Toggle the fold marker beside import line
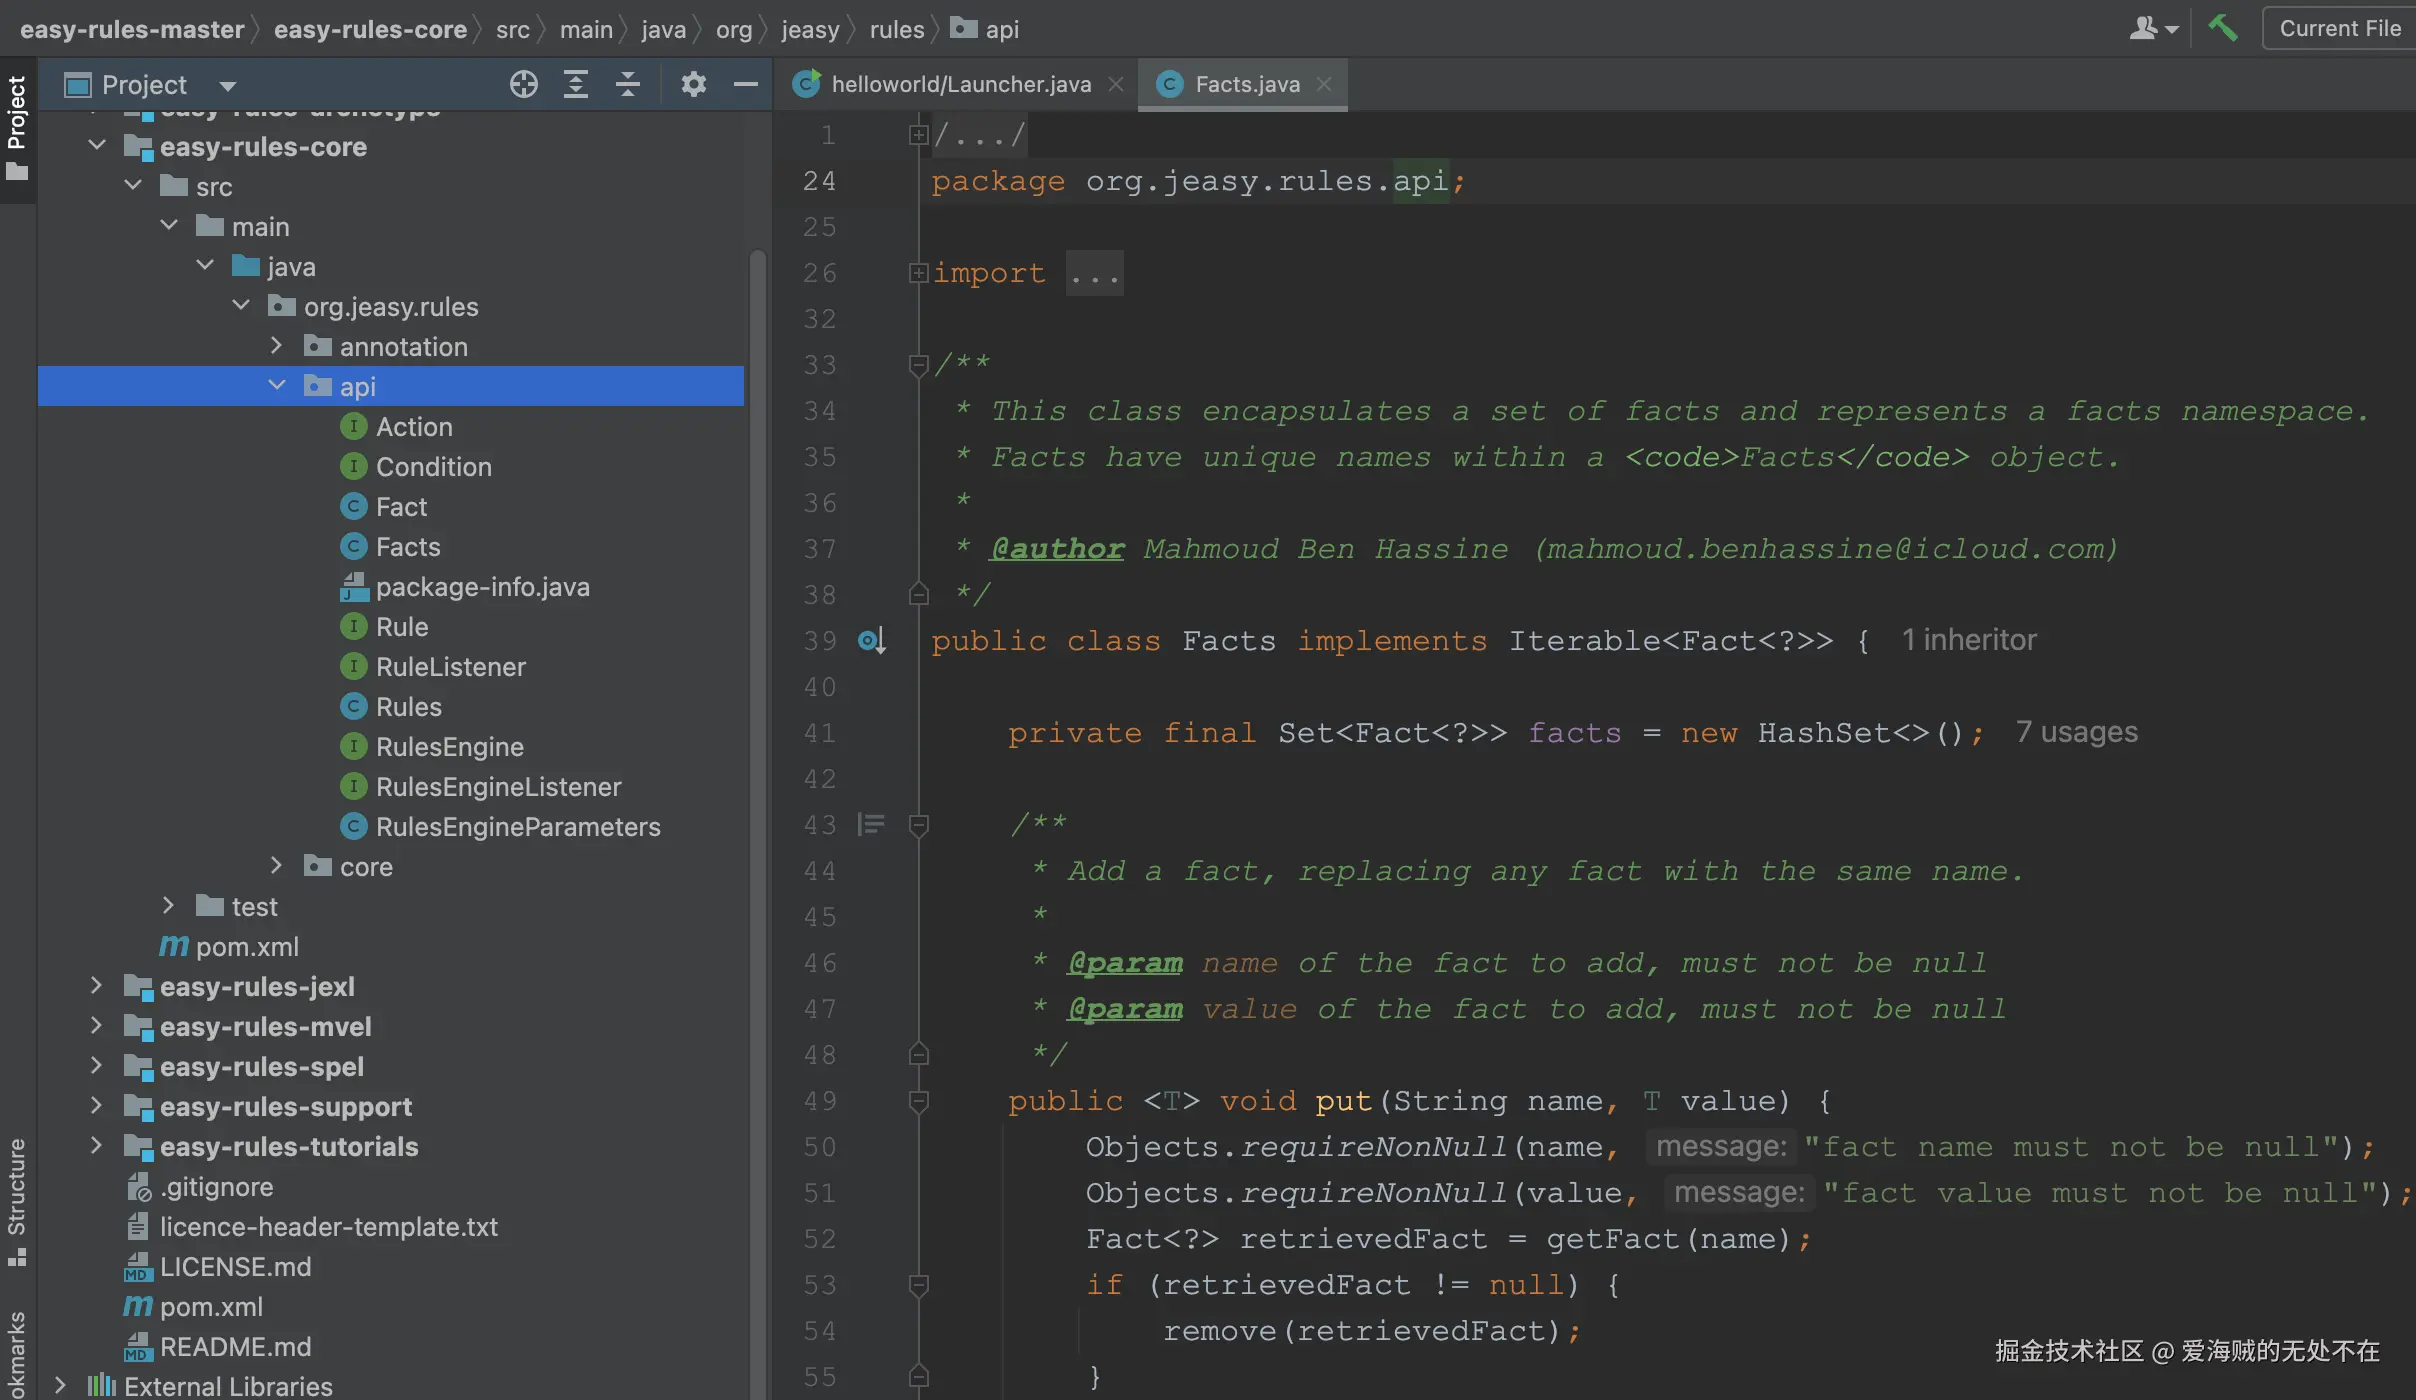Viewport: 2416px width, 1400px height. click(x=918, y=272)
